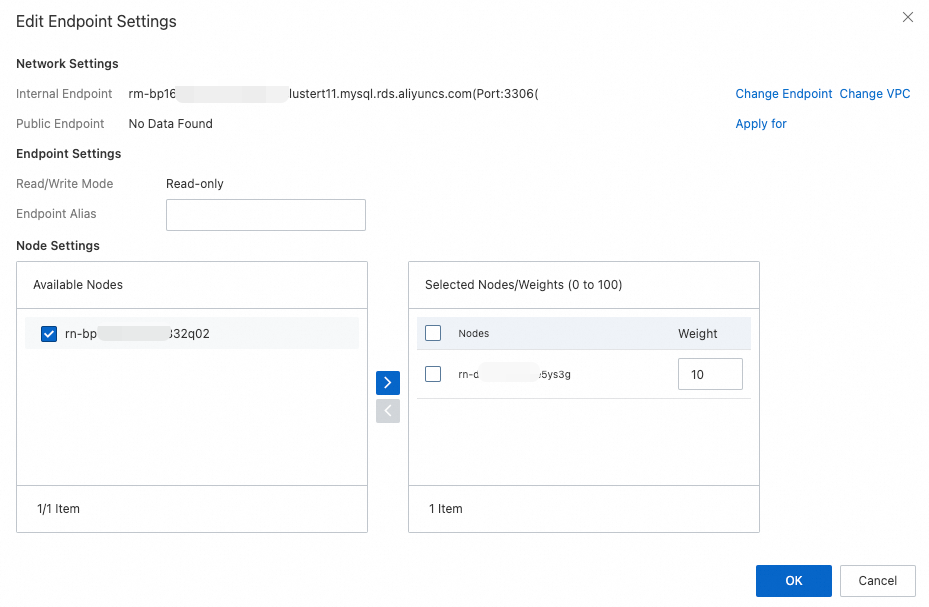Click the Change Endpoint link
Screen dimensions: 929x607
[783, 94]
